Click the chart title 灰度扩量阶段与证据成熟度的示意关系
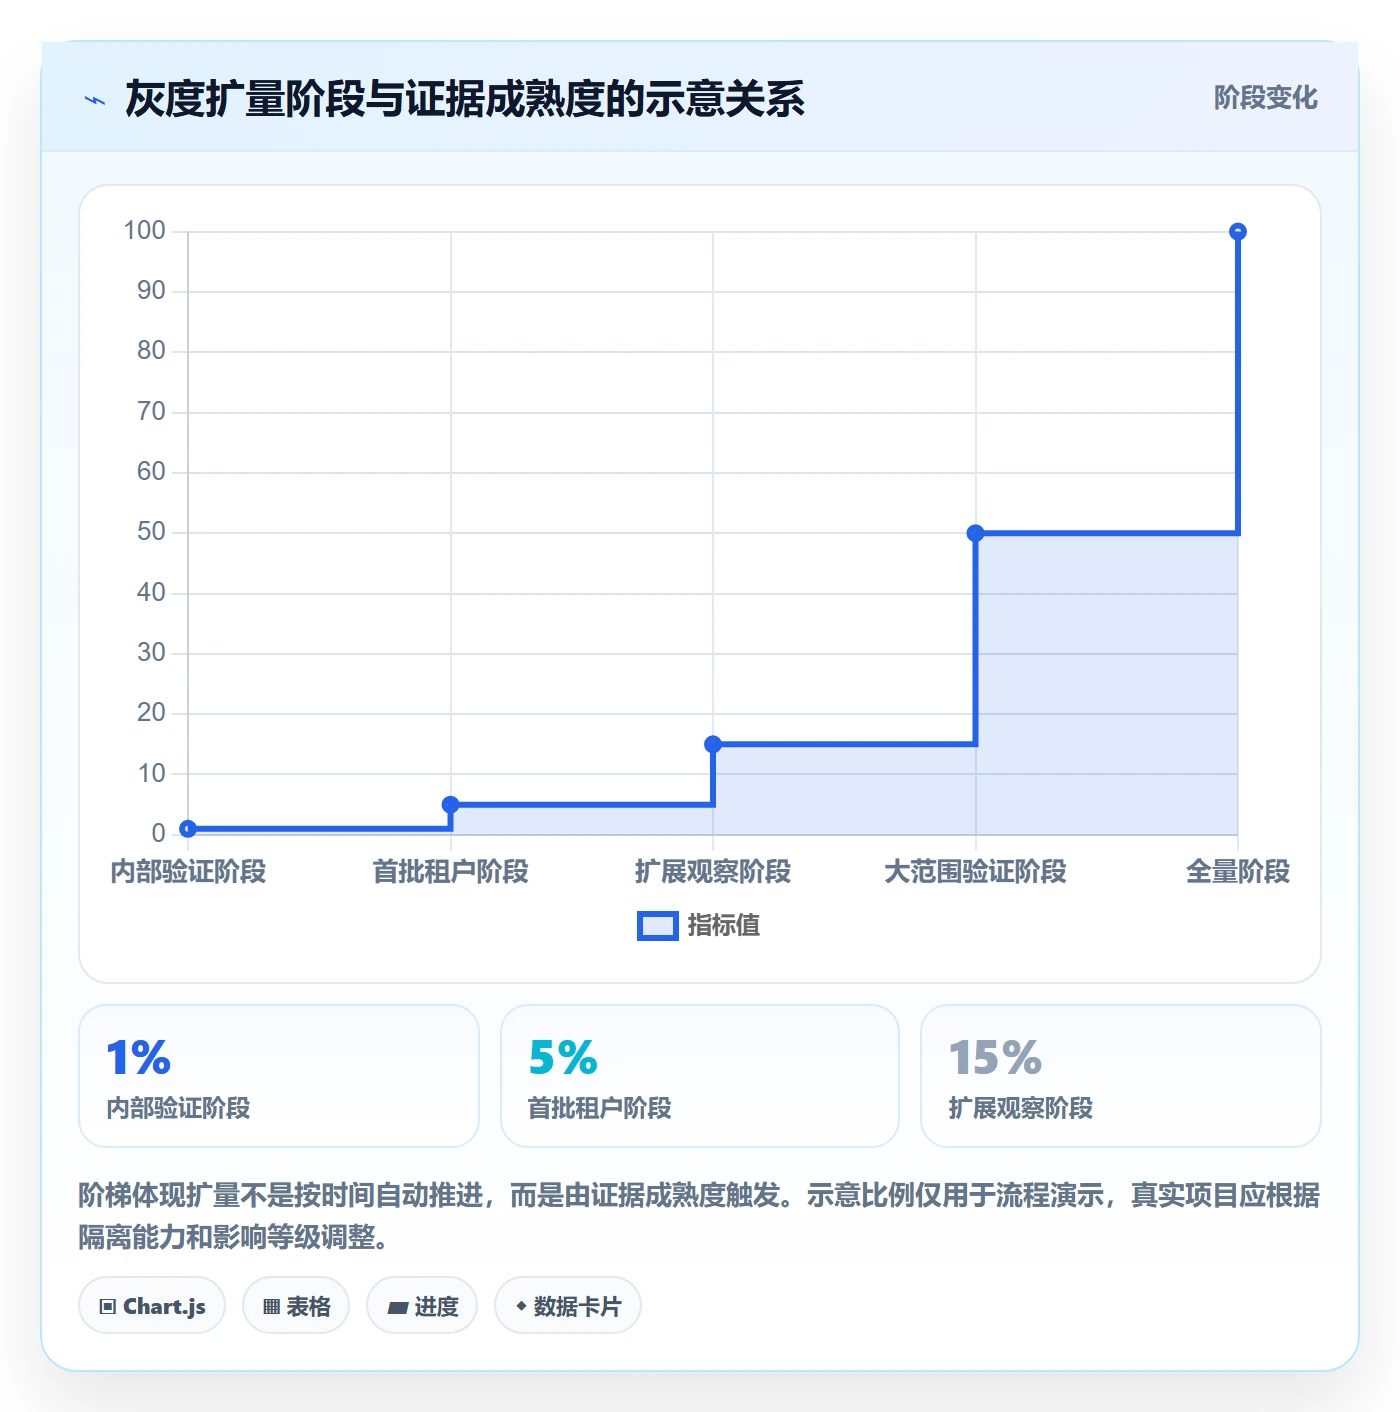The height and width of the screenshot is (1412, 1400). coord(465,99)
